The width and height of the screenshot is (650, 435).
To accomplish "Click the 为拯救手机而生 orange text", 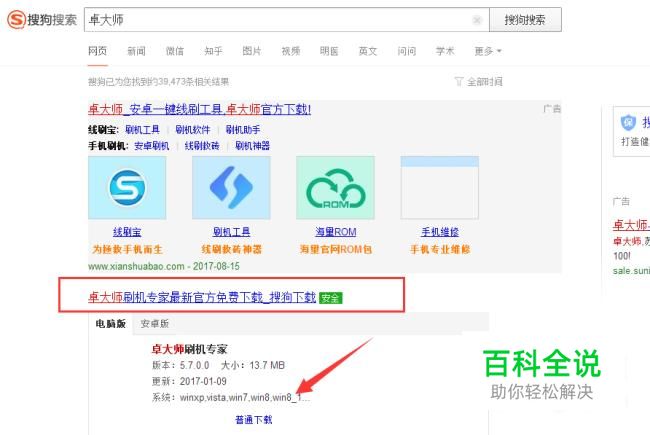I will pos(127,249).
